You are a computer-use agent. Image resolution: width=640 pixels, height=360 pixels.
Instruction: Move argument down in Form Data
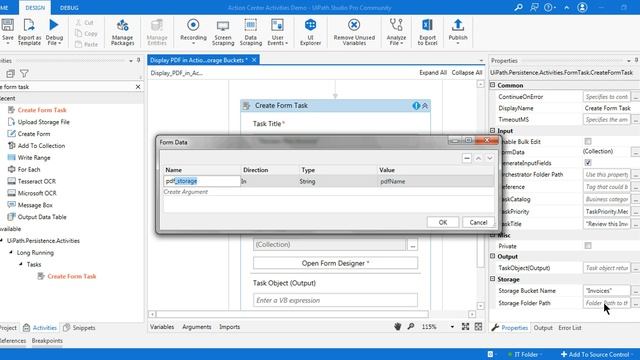pos(489,158)
